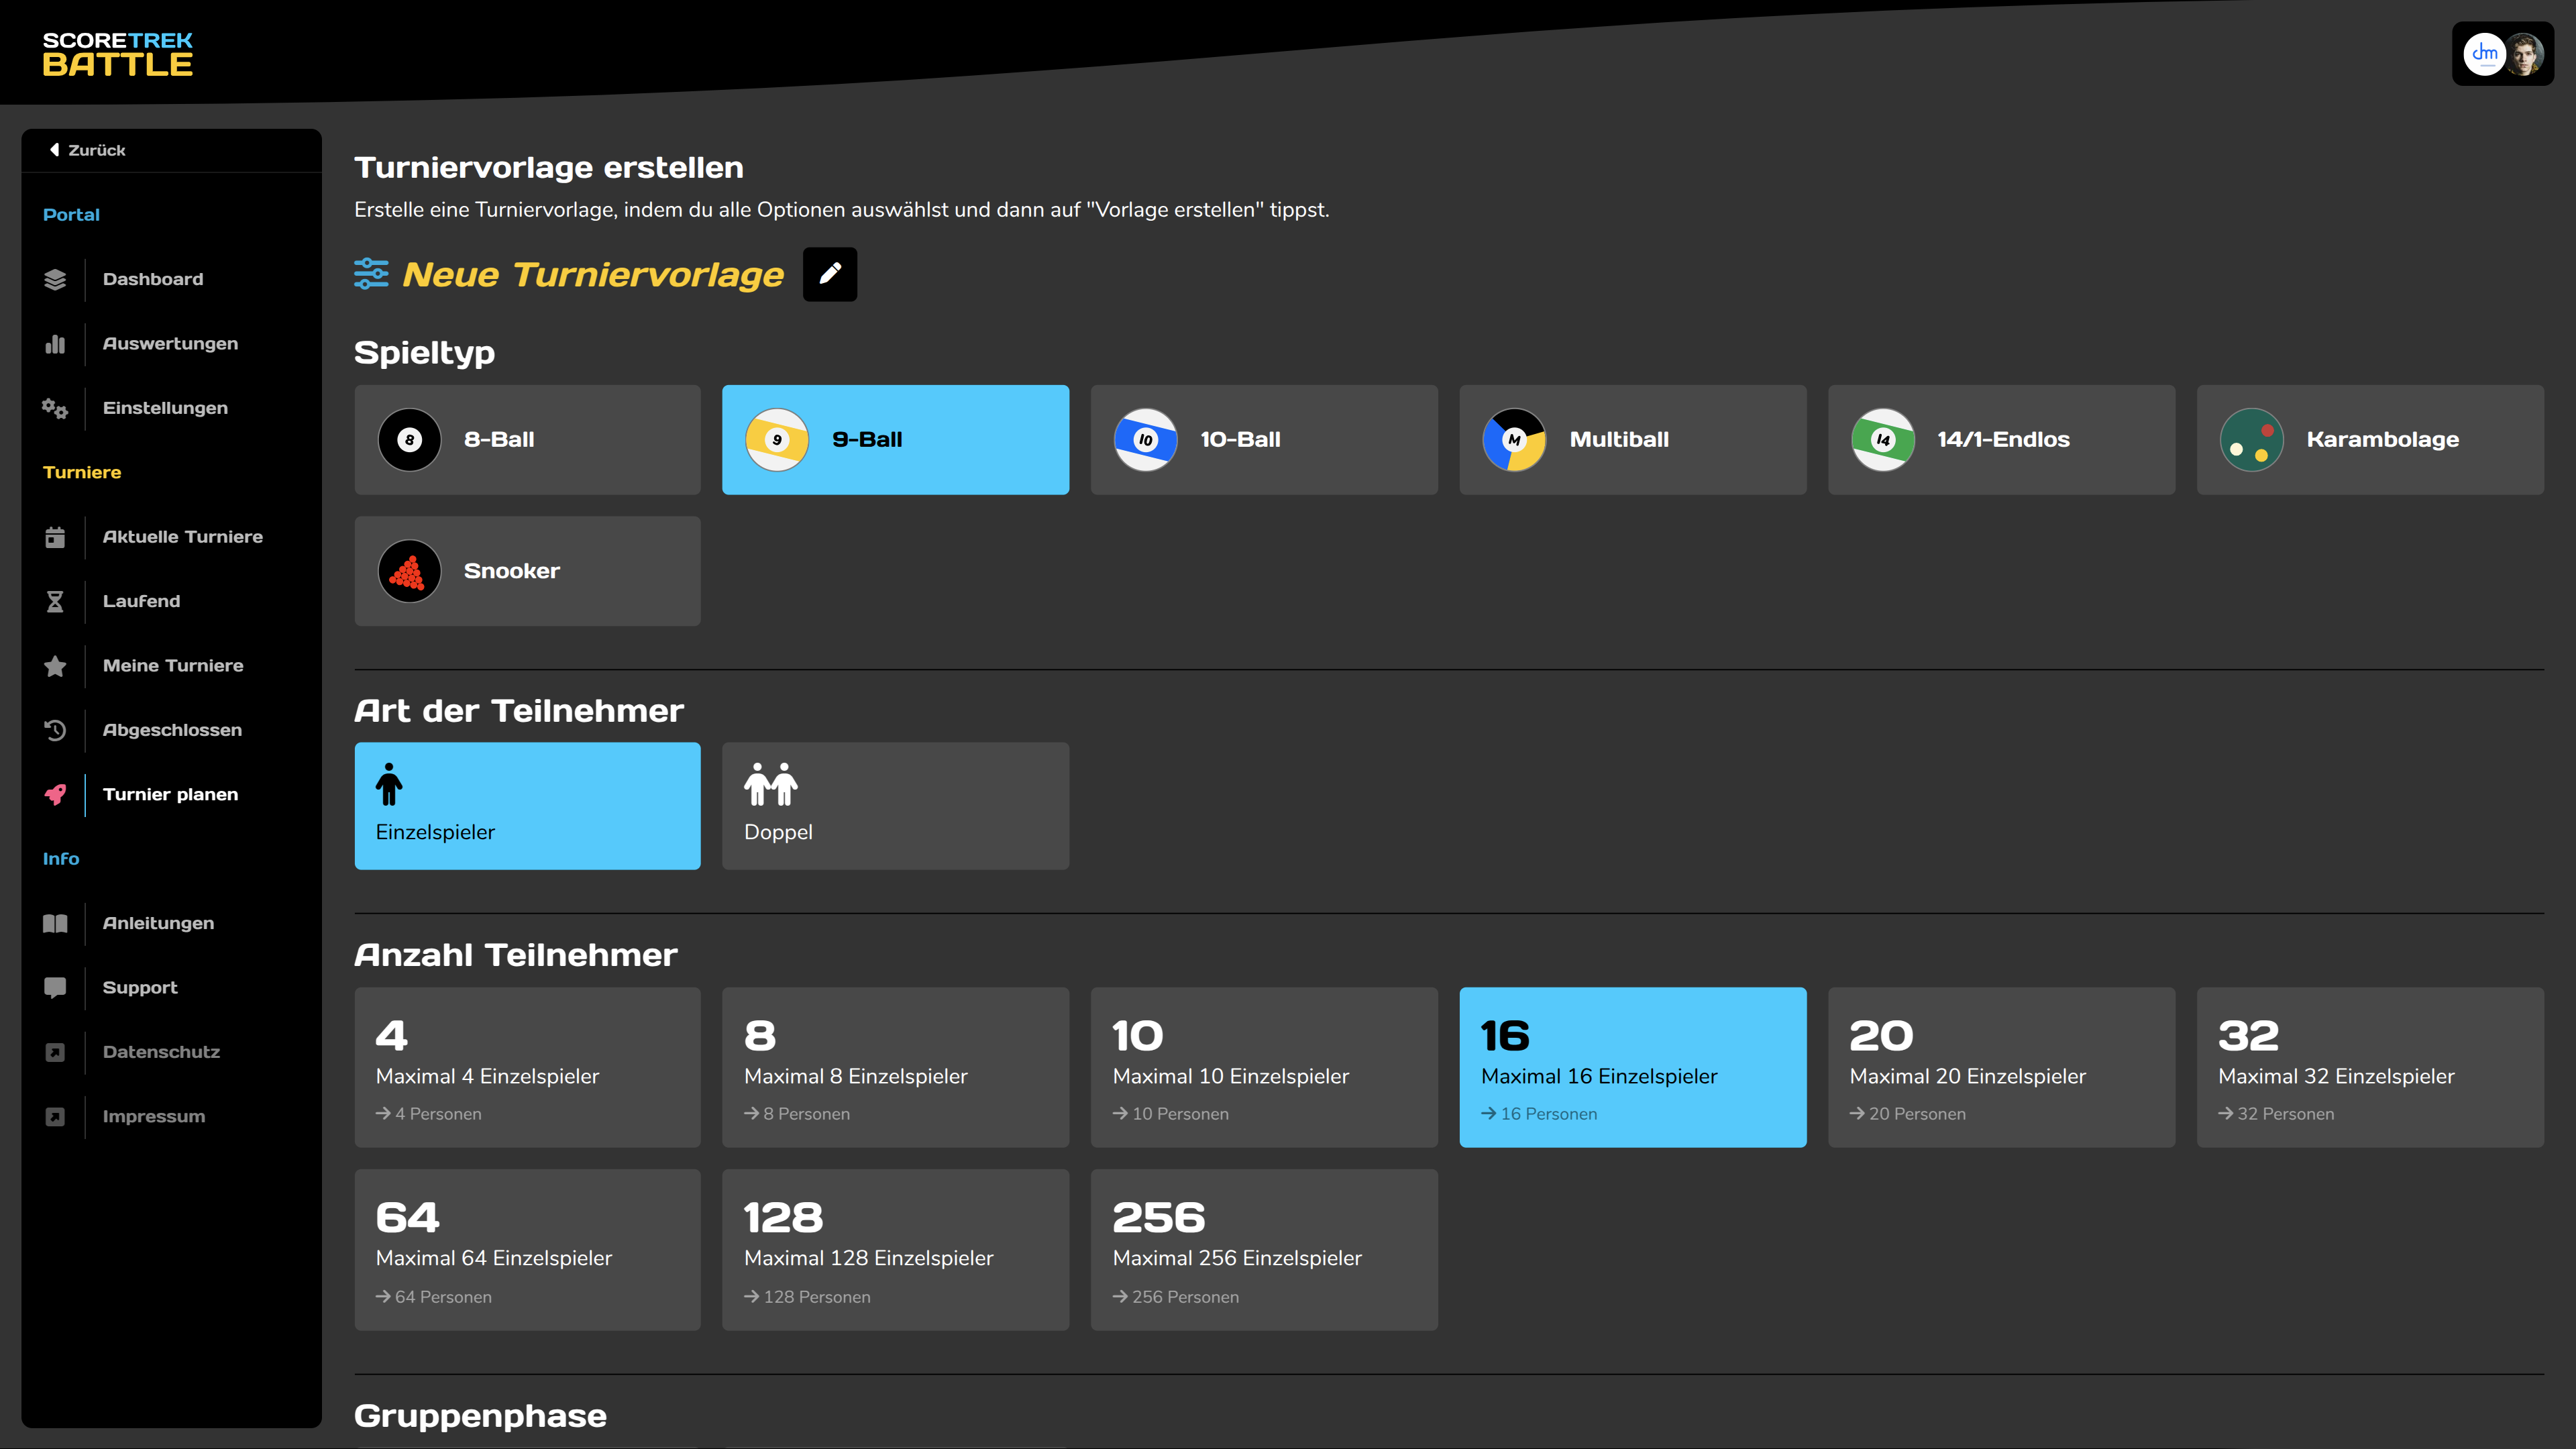Click the ScoreTrek Battle logo
2576x1449 pixels.
[x=117, y=54]
